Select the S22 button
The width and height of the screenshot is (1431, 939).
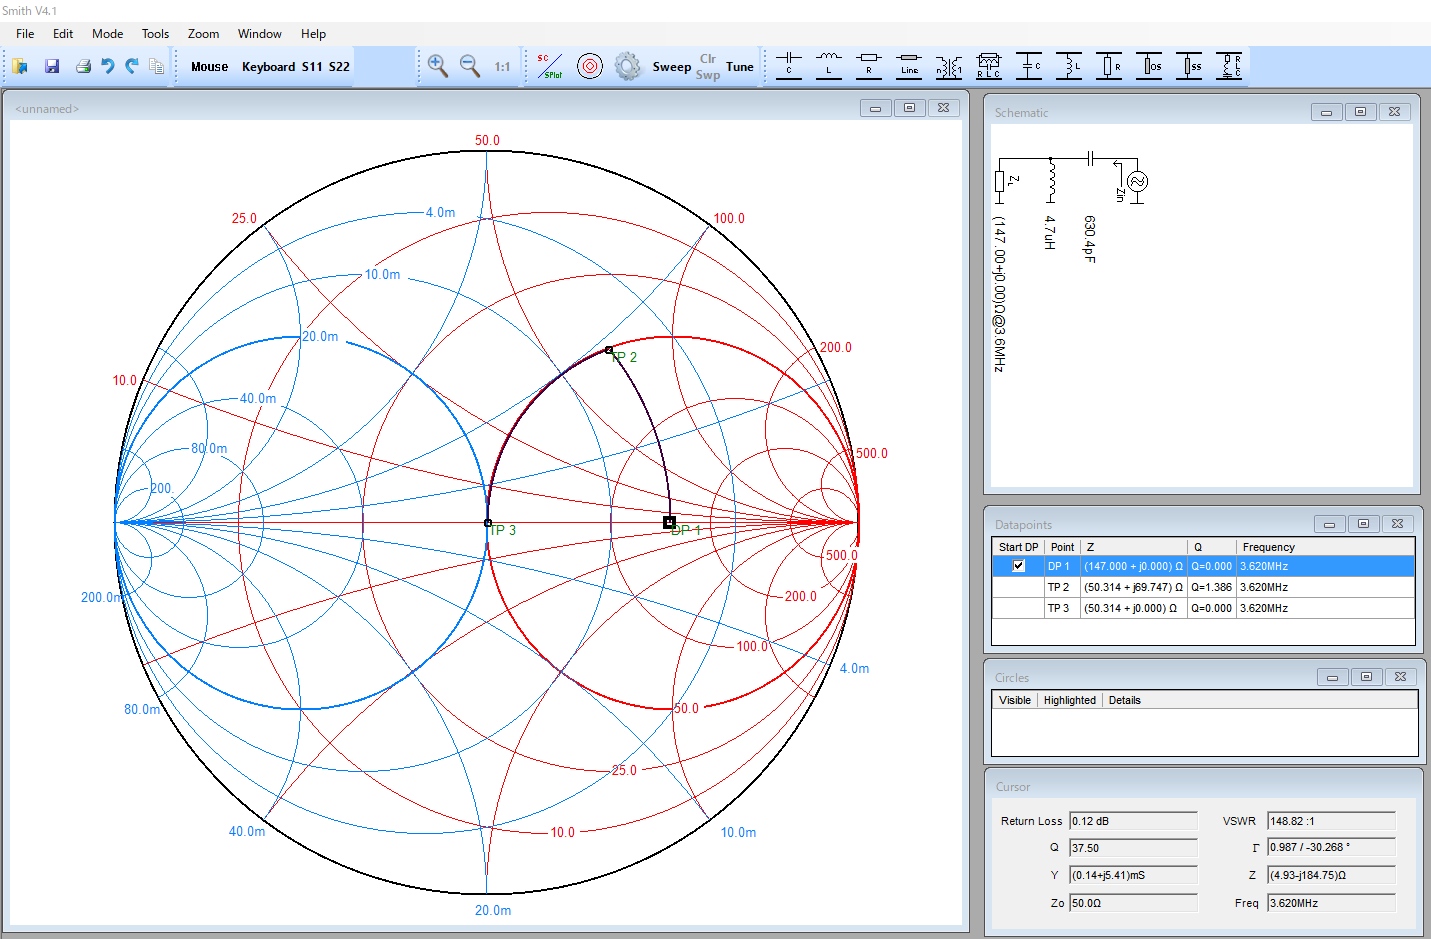tap(340, 67)
